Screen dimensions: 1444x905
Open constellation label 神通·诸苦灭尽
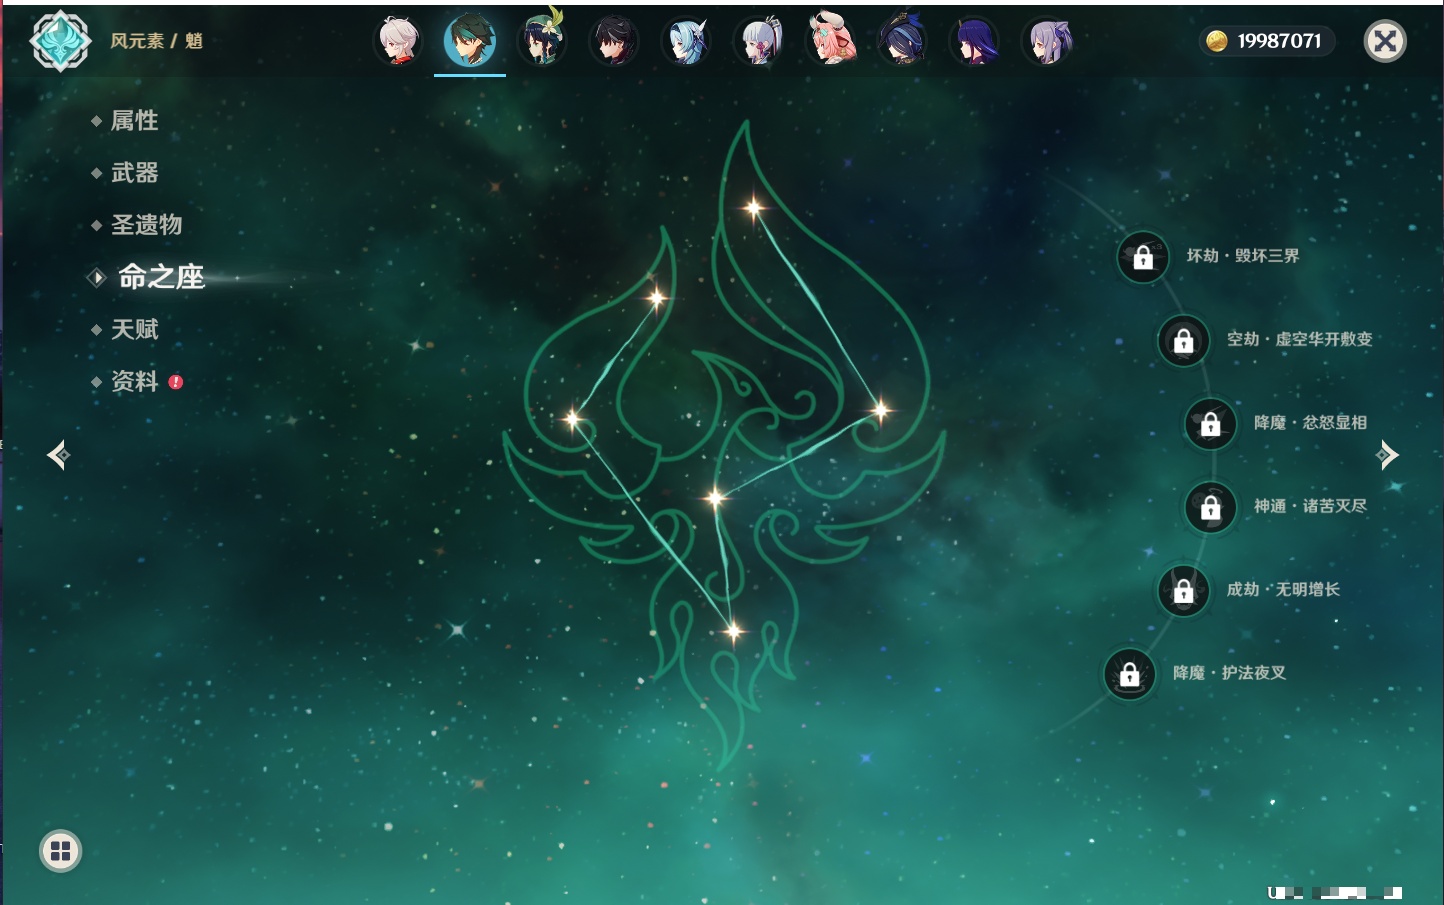(1310, 506)
